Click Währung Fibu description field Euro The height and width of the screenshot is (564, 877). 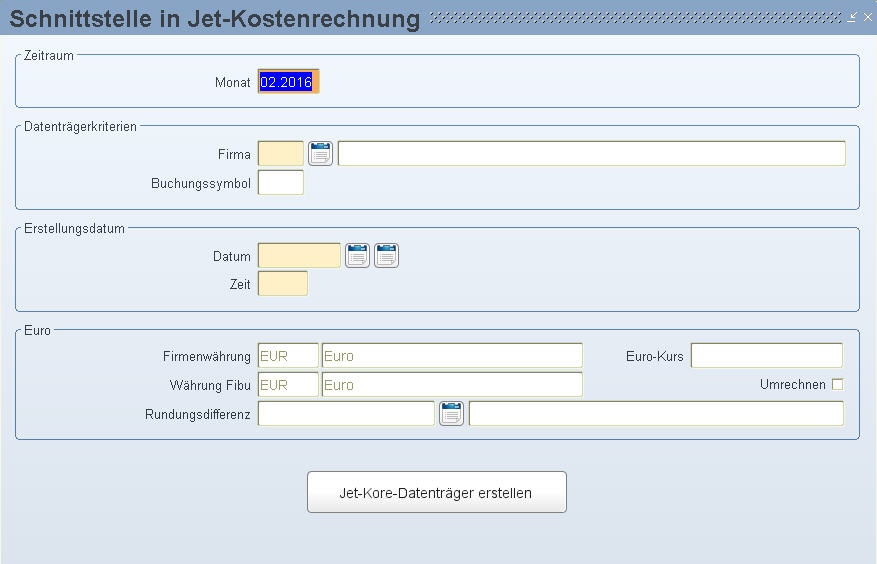452,384
